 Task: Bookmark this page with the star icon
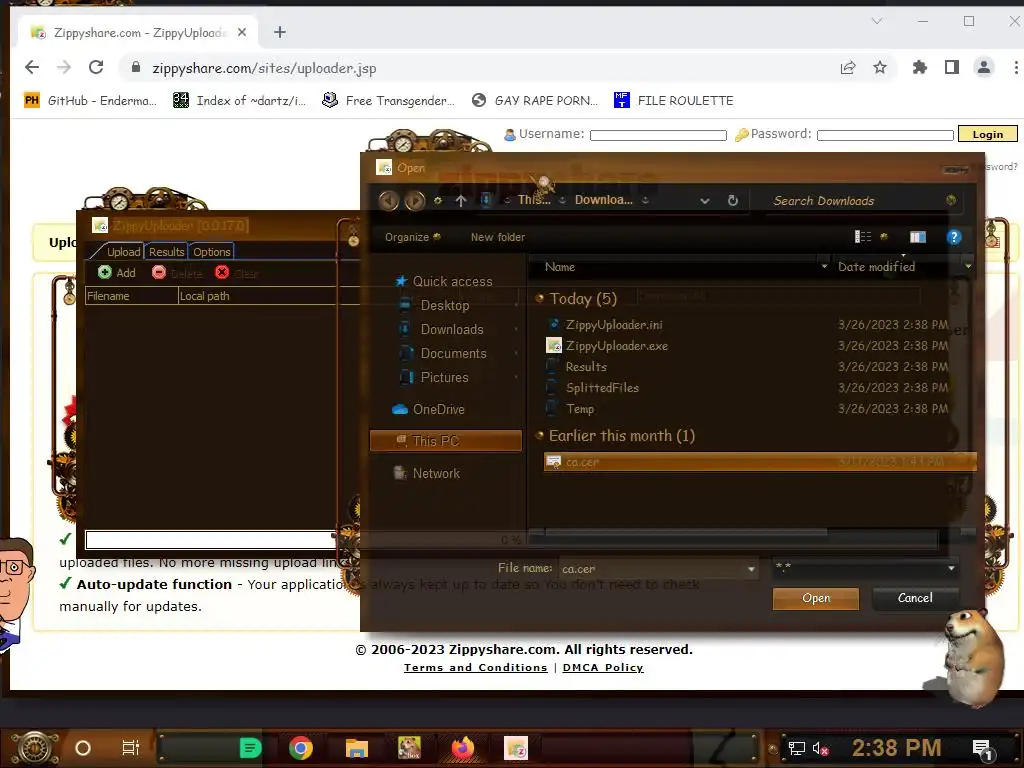point(880,67)
